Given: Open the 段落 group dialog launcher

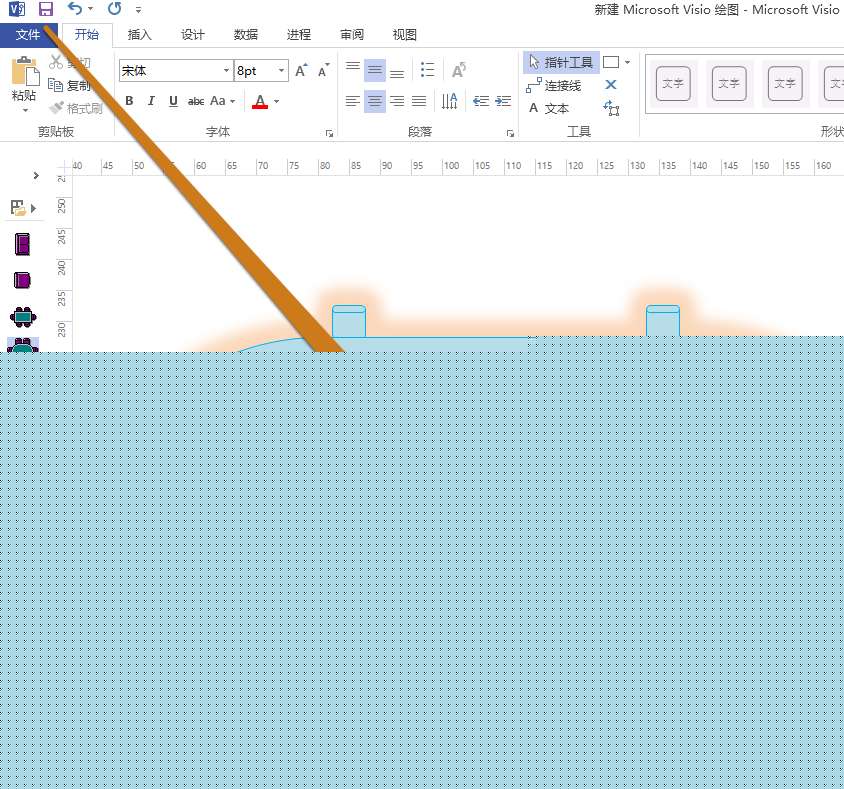Looking at the screenshot, I should (x=510, y=133).
